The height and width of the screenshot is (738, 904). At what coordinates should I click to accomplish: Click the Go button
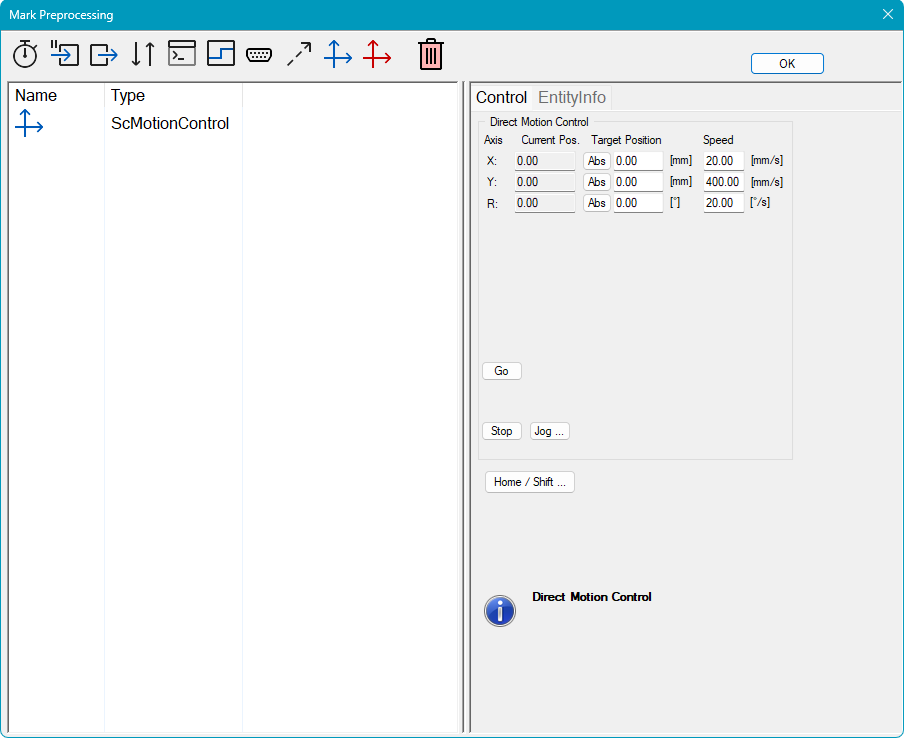click(502, 371)
